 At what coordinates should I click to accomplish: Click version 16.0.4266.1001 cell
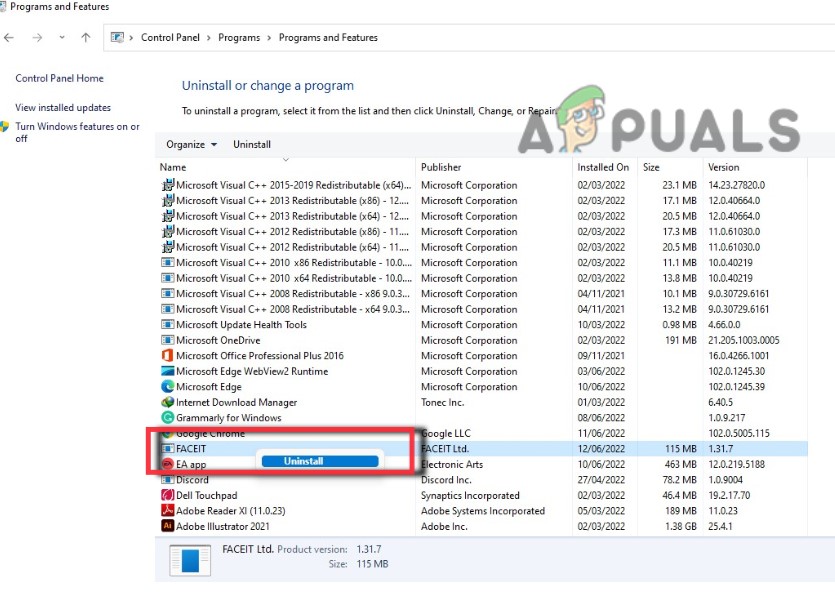739,356
